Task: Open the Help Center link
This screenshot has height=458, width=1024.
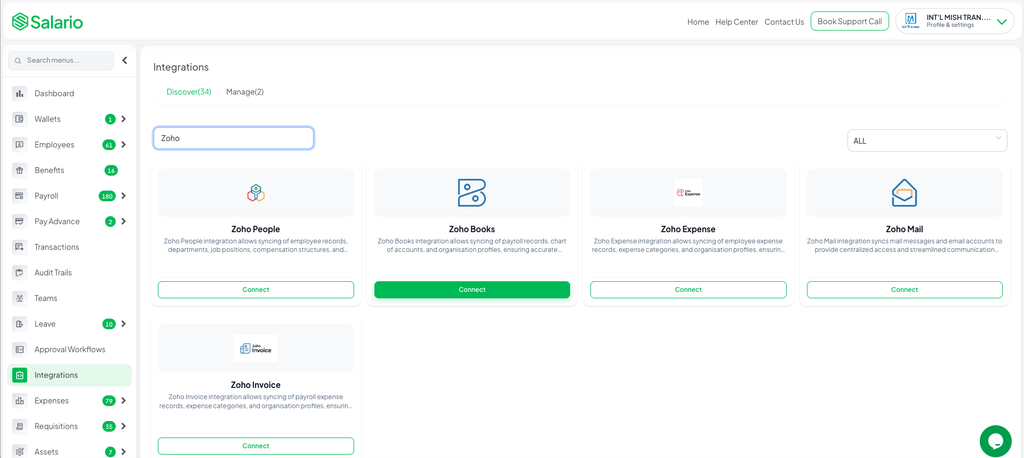Action: [737, 22]
